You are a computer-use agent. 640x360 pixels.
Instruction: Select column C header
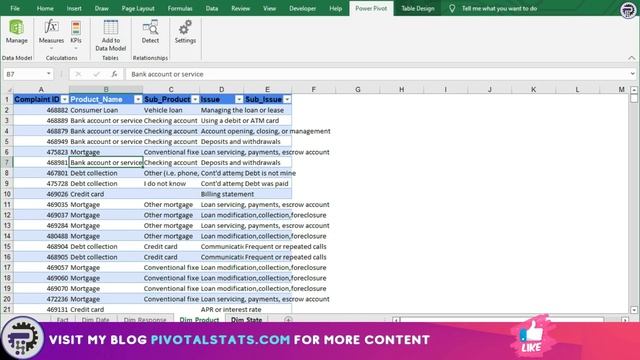point(171,89)
